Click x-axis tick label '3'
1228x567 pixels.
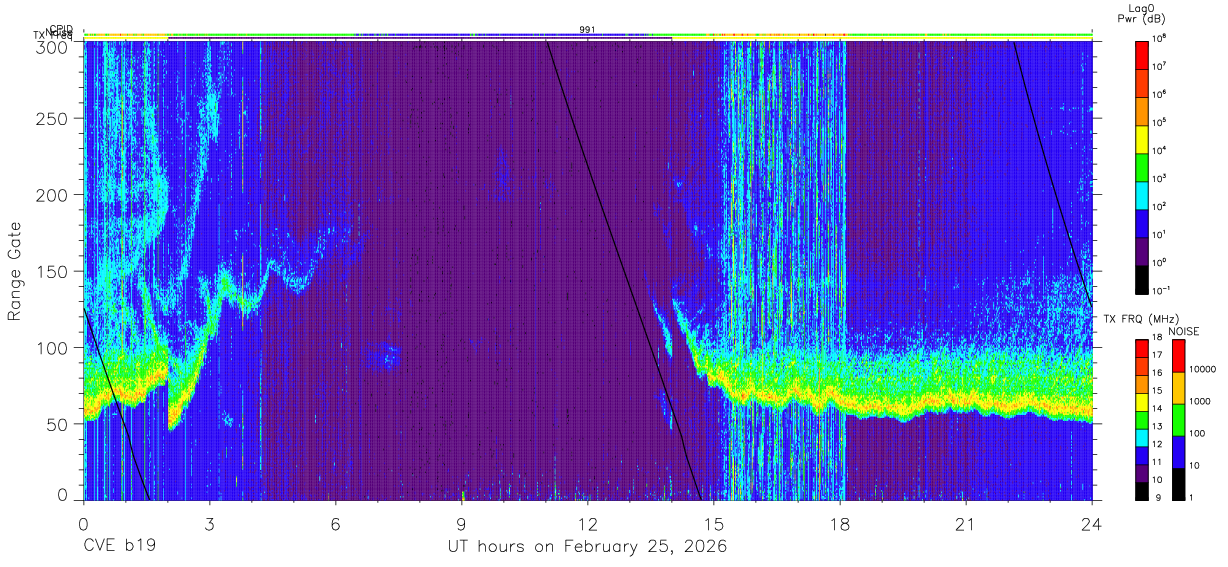tap(209, 525)
